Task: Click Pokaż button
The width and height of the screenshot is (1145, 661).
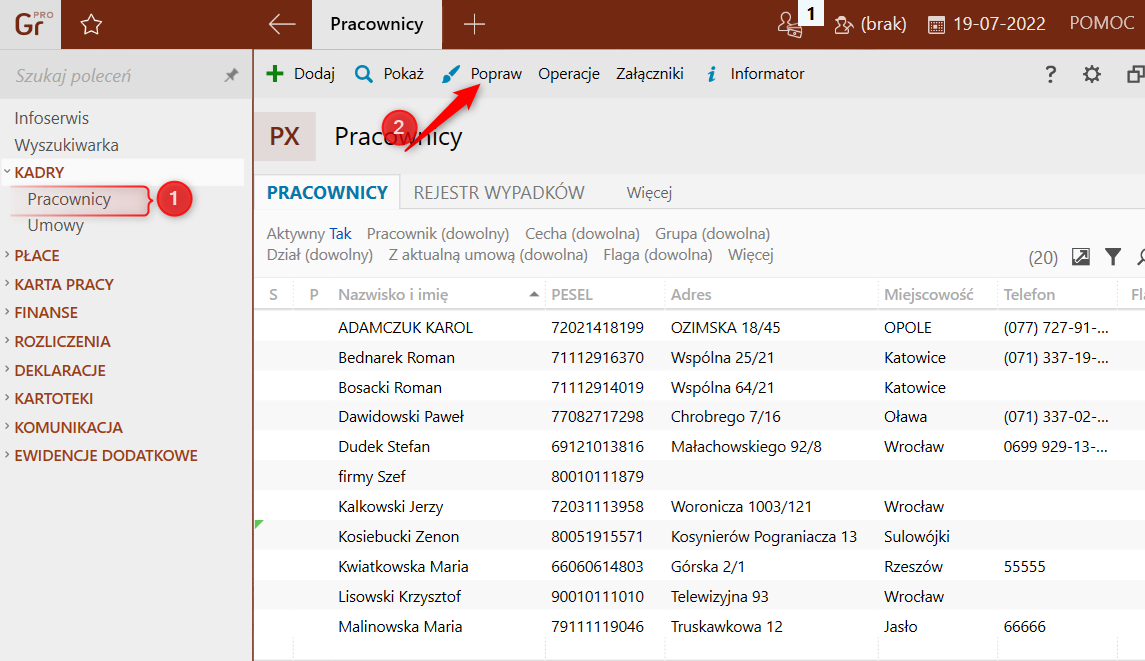Action: click(389, 74)
